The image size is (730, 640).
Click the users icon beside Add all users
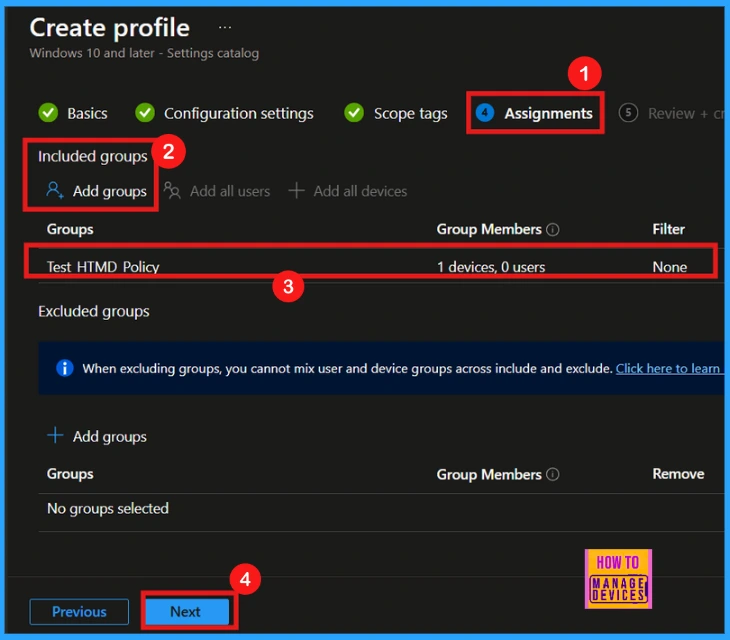click(x=172, y=190)
